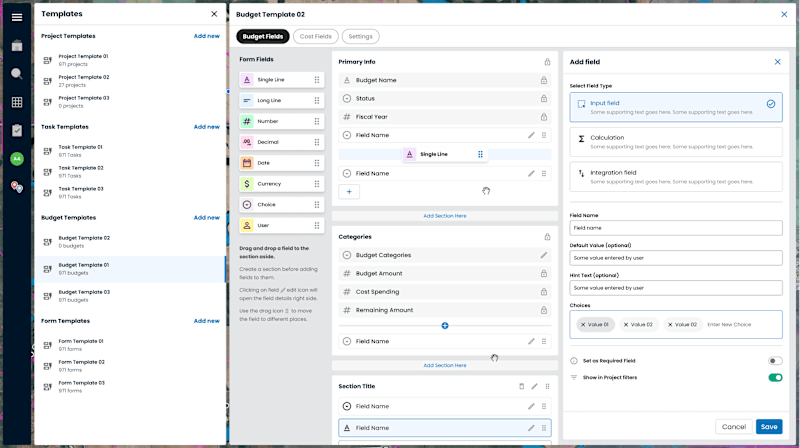Click the pencil icon on Section Title
This screenshot has width=800, height=448.
tap(534, 386)
